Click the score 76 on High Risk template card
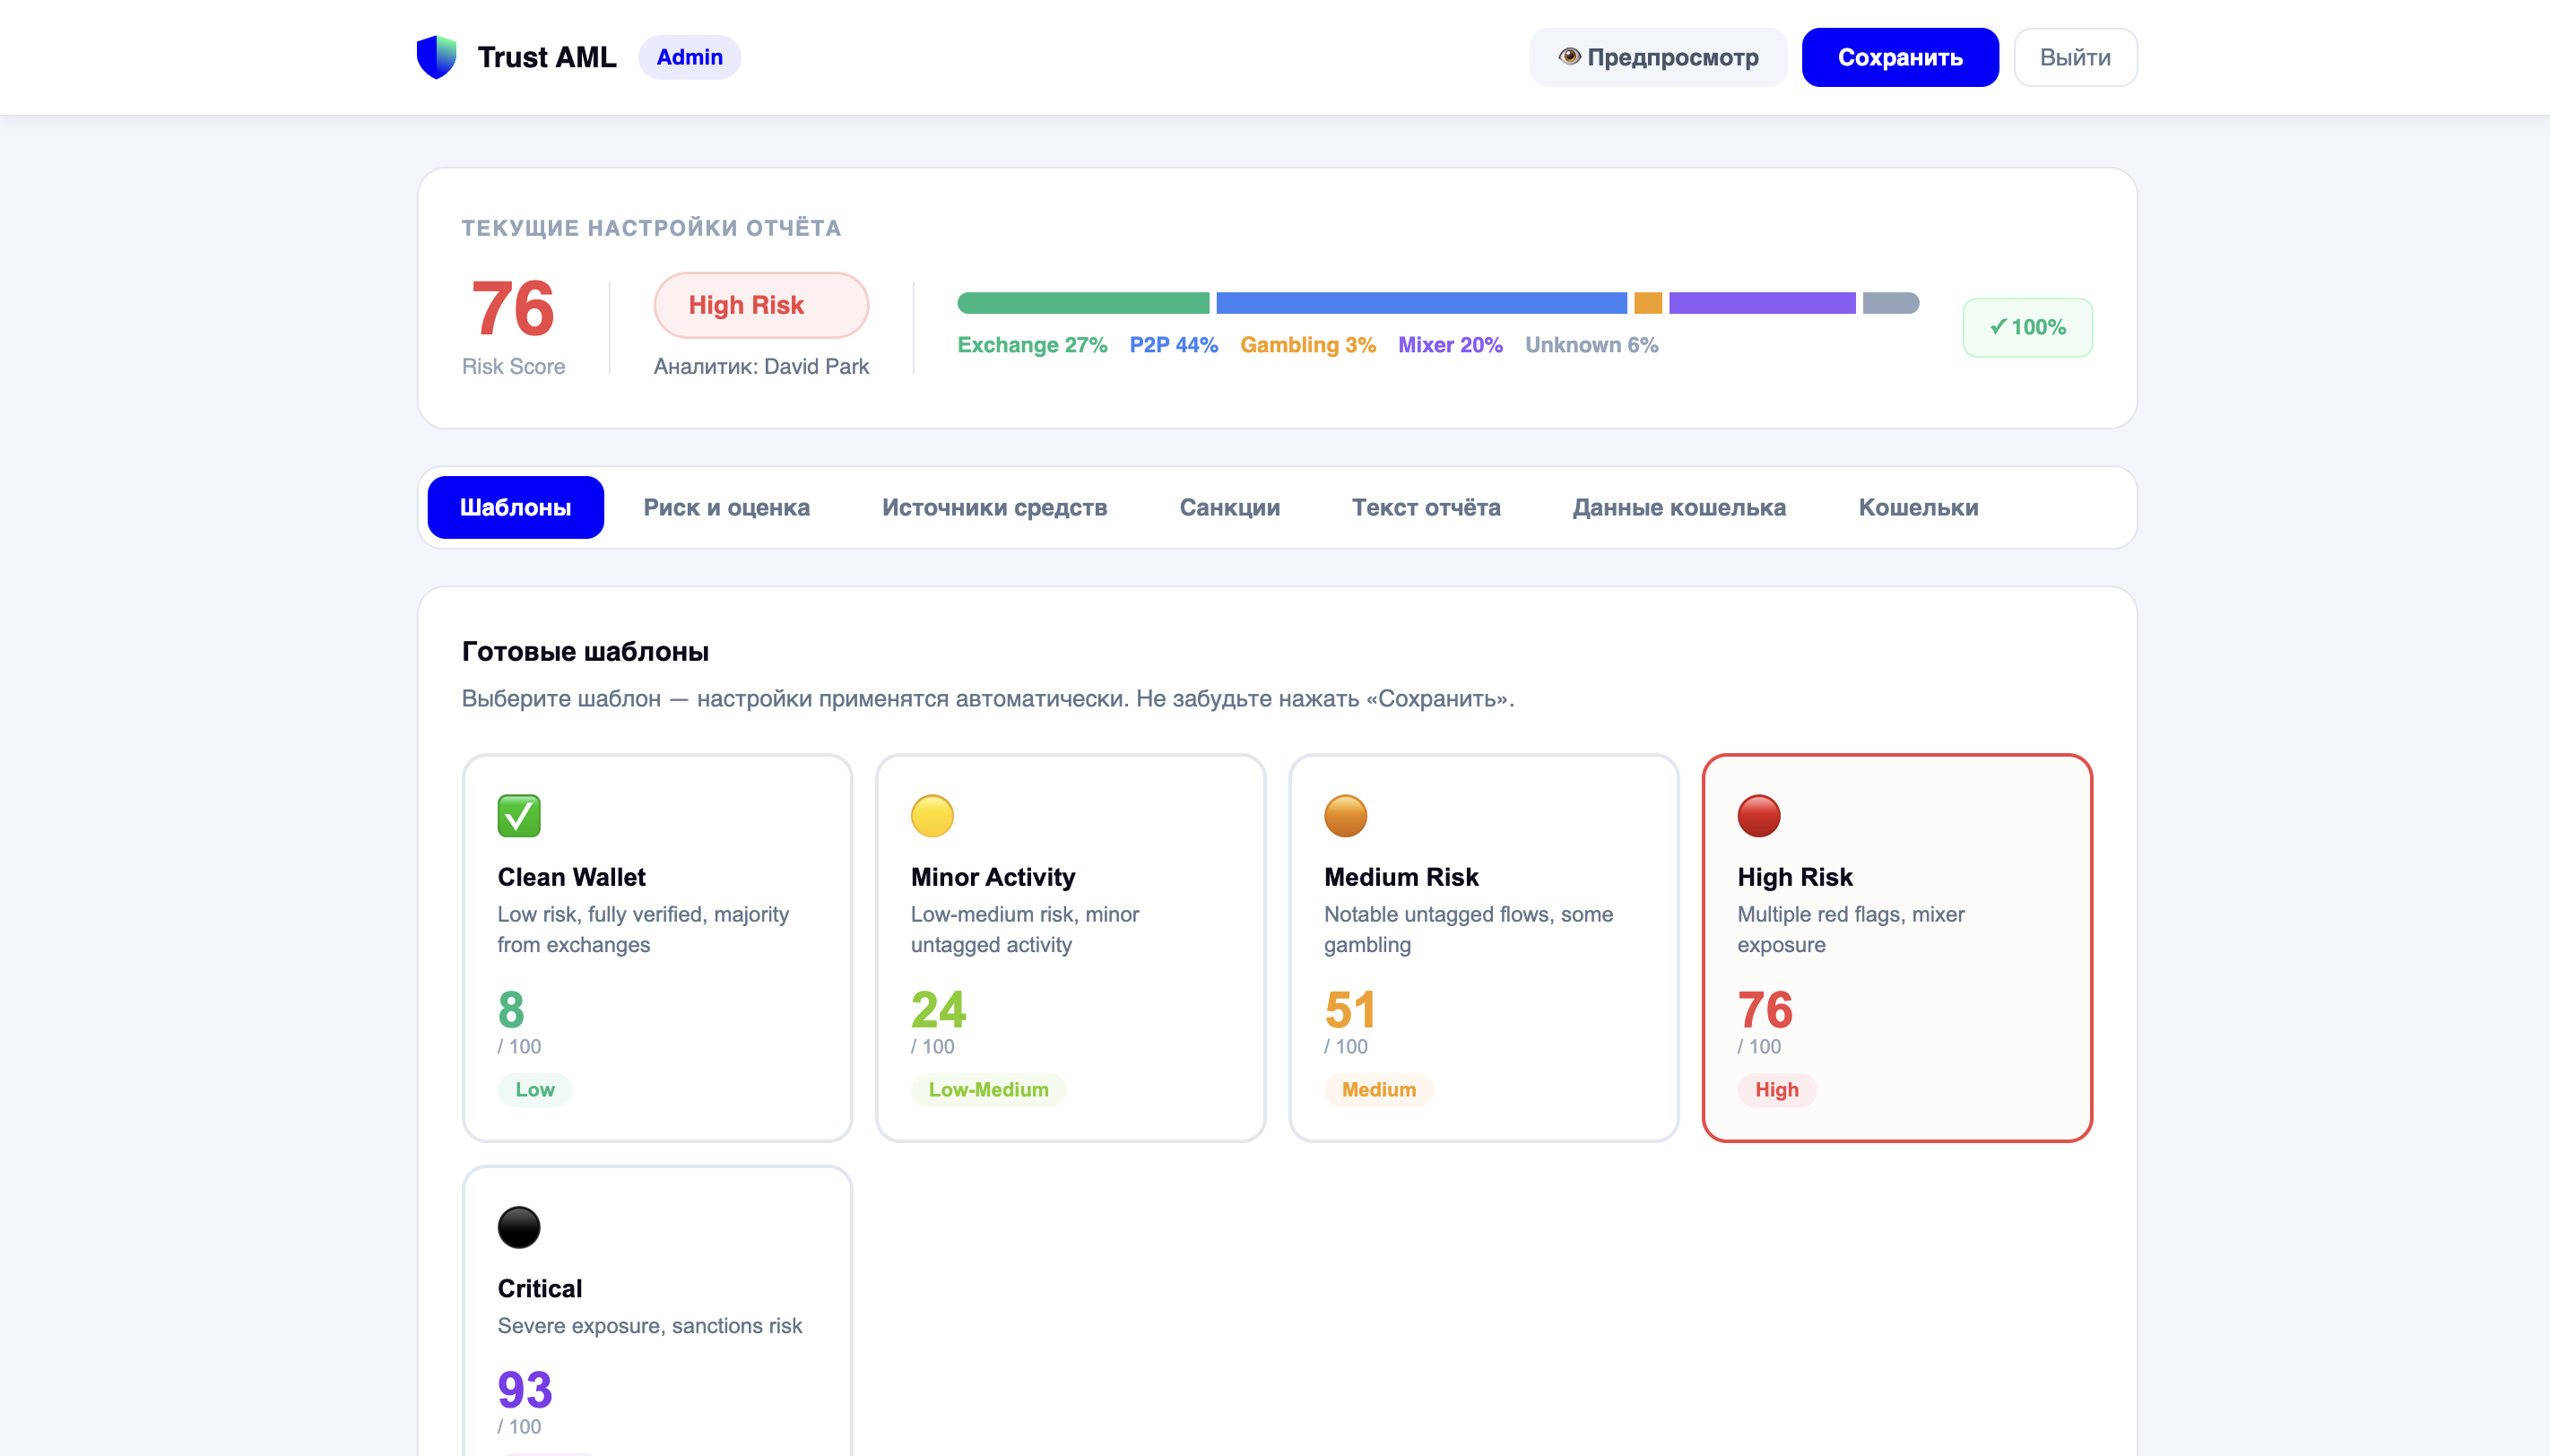 click(x=1765, y=1009)
